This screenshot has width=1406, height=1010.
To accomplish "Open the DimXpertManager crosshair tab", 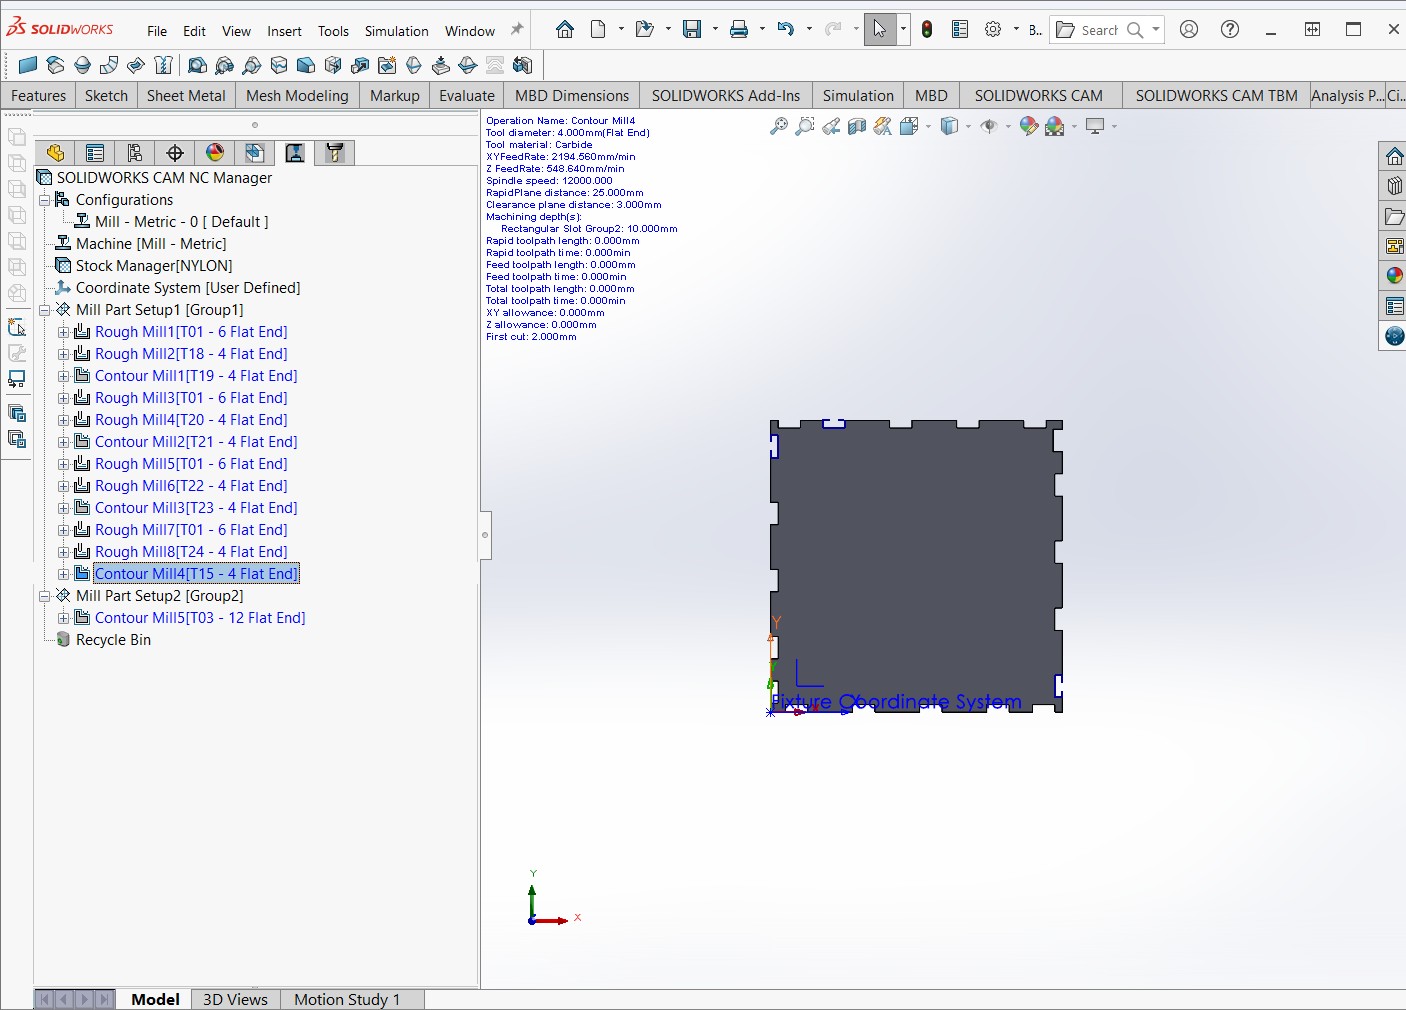I will click(175, 153).
